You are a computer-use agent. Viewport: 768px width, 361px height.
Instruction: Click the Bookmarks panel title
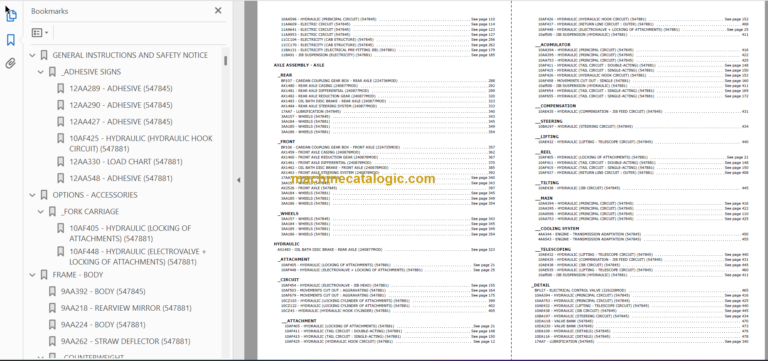49,11
